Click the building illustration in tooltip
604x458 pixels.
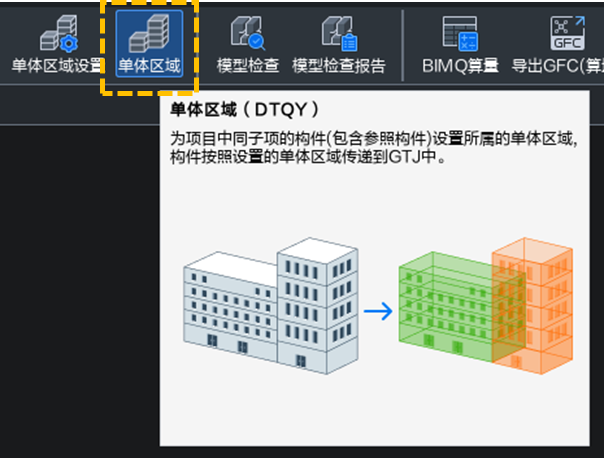(x=378, y=306)
